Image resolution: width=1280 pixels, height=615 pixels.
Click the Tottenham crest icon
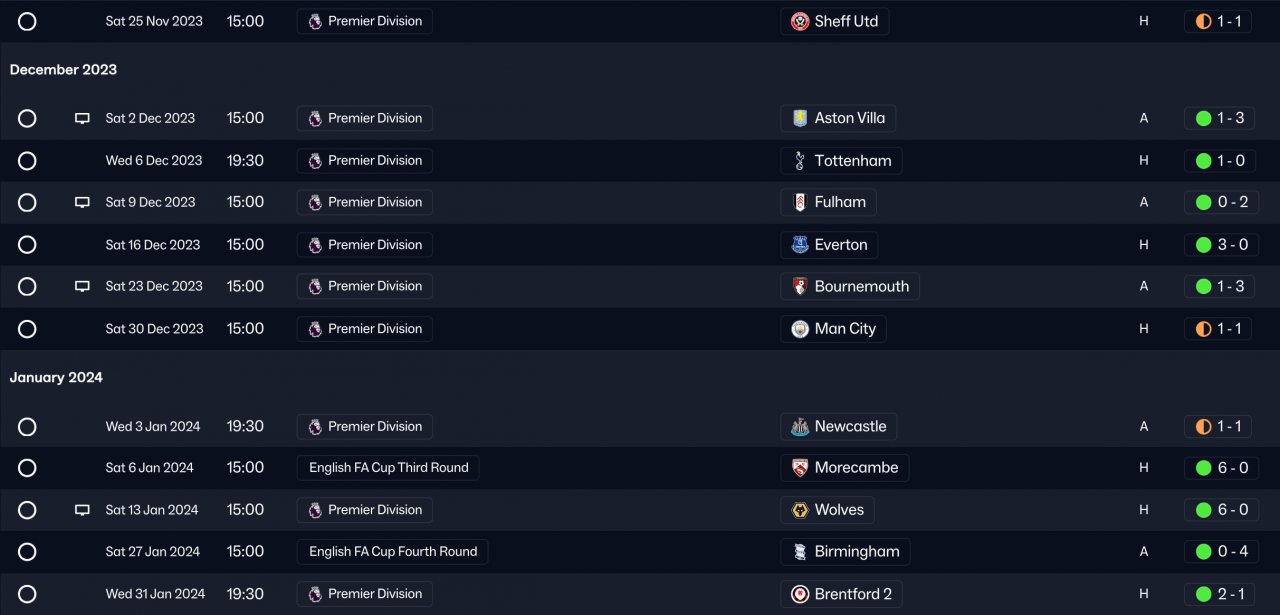click(800, 160)
